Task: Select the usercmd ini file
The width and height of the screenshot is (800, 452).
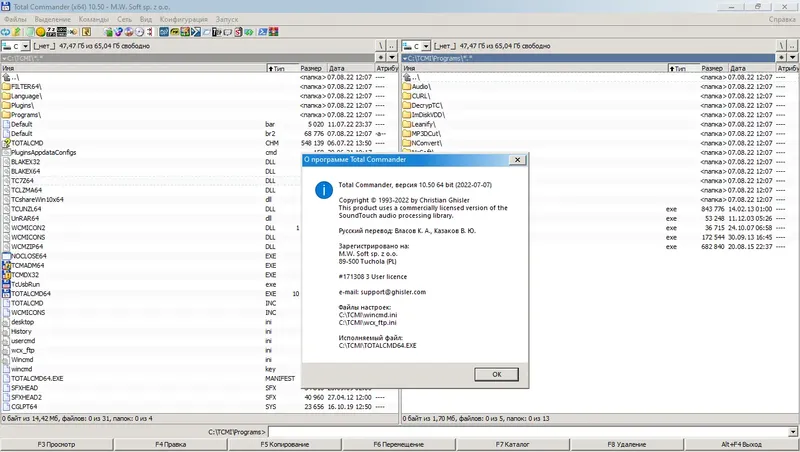Action: (199, 341)
